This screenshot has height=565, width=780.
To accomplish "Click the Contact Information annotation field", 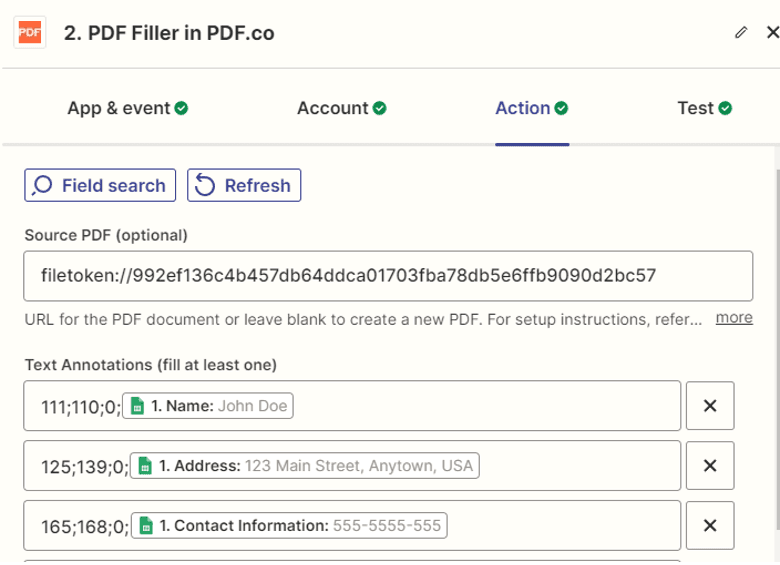I will (x=560, y=525).
